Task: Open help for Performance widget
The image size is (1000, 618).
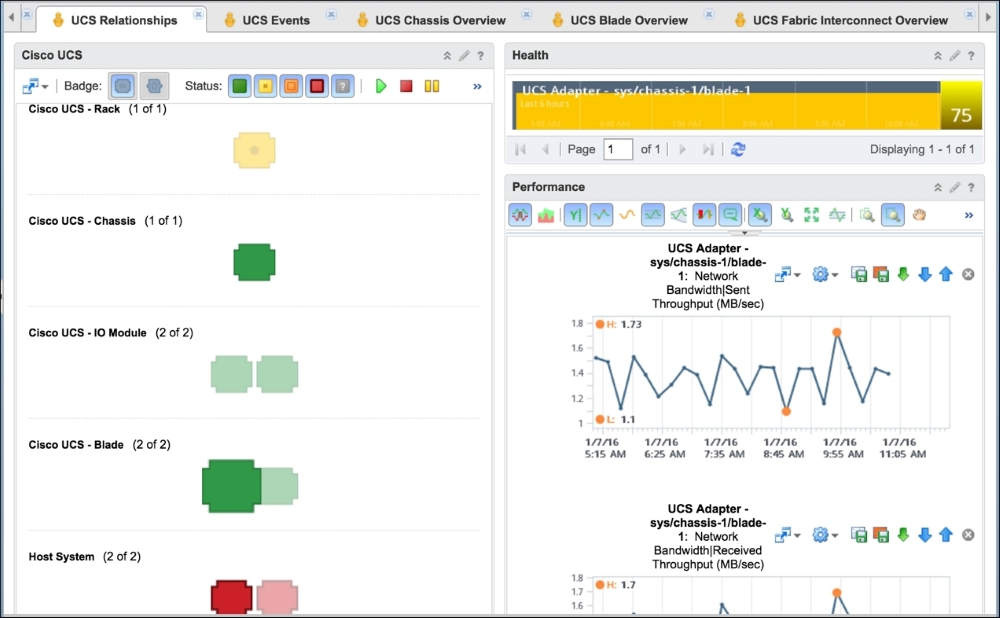Action: tap(971, 187)
